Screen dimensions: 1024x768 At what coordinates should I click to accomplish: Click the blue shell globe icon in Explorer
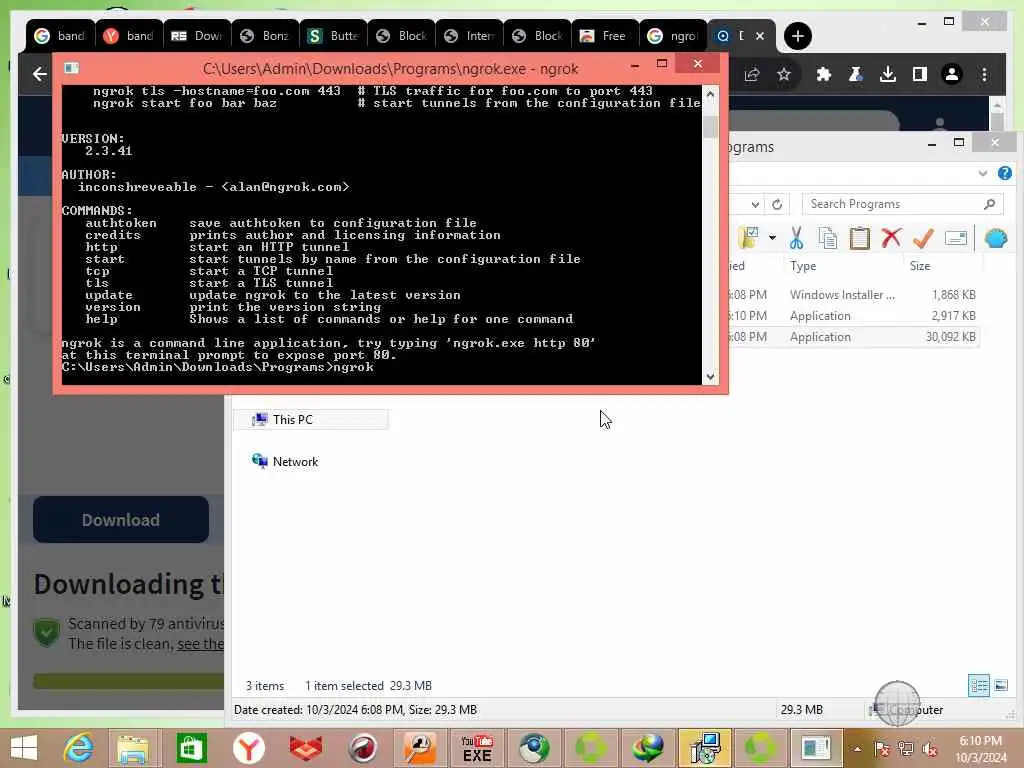(995, 238)
